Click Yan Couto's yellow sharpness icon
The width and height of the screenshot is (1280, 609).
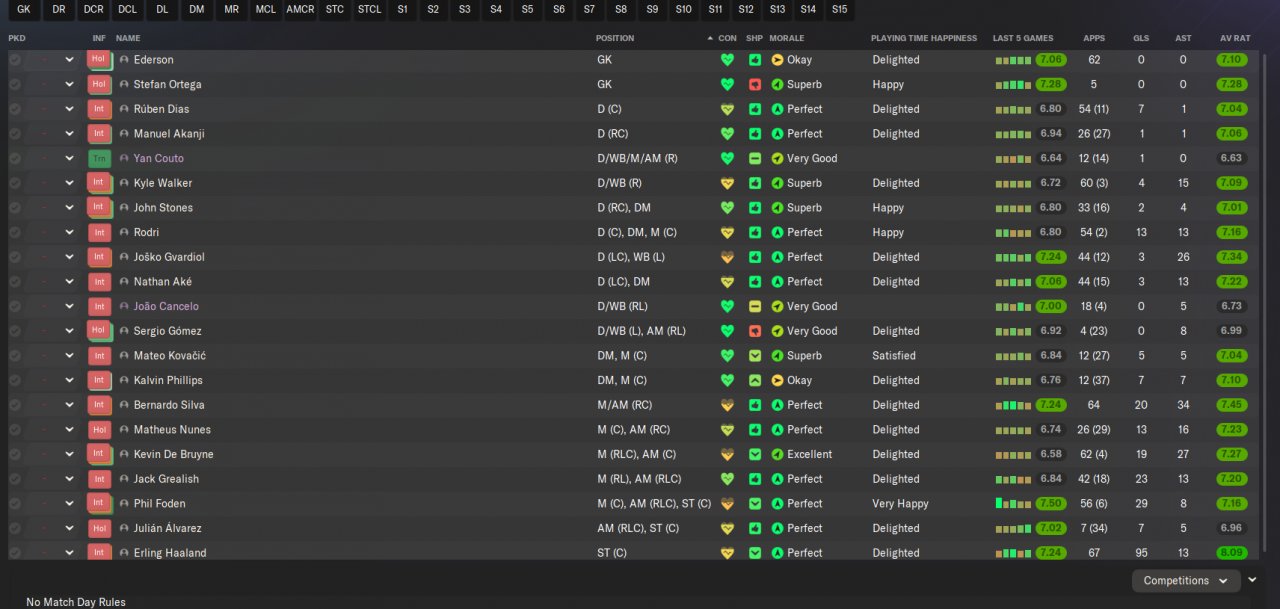point(754,159)
